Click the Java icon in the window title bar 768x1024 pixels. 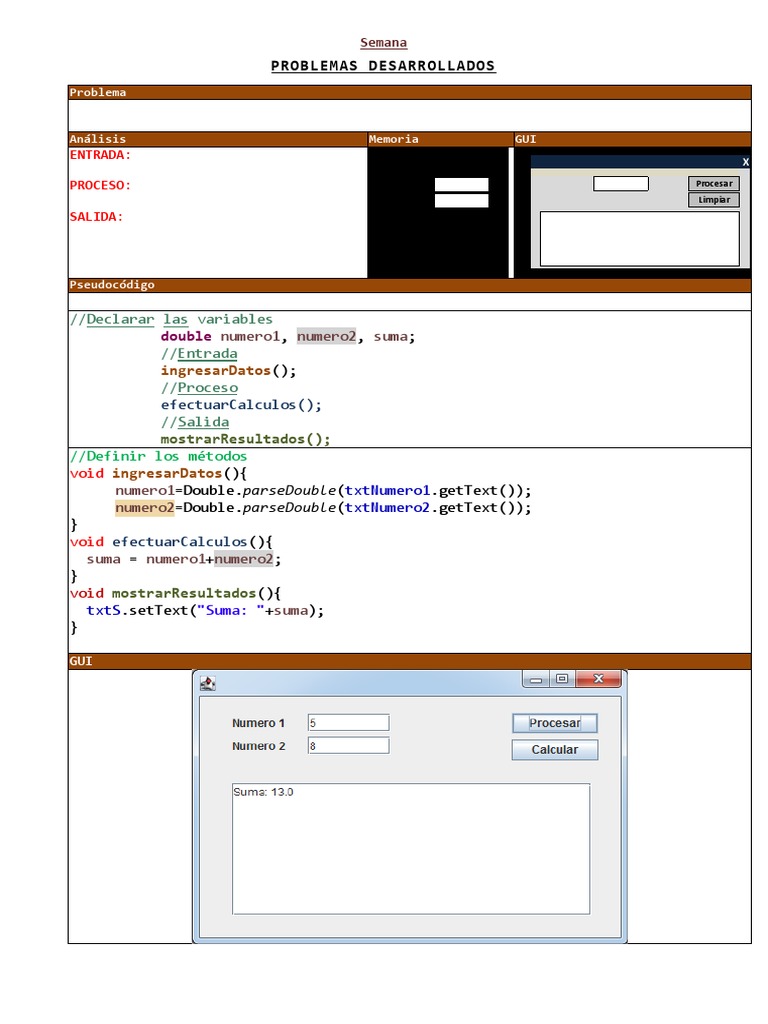(x=208, y=683)
